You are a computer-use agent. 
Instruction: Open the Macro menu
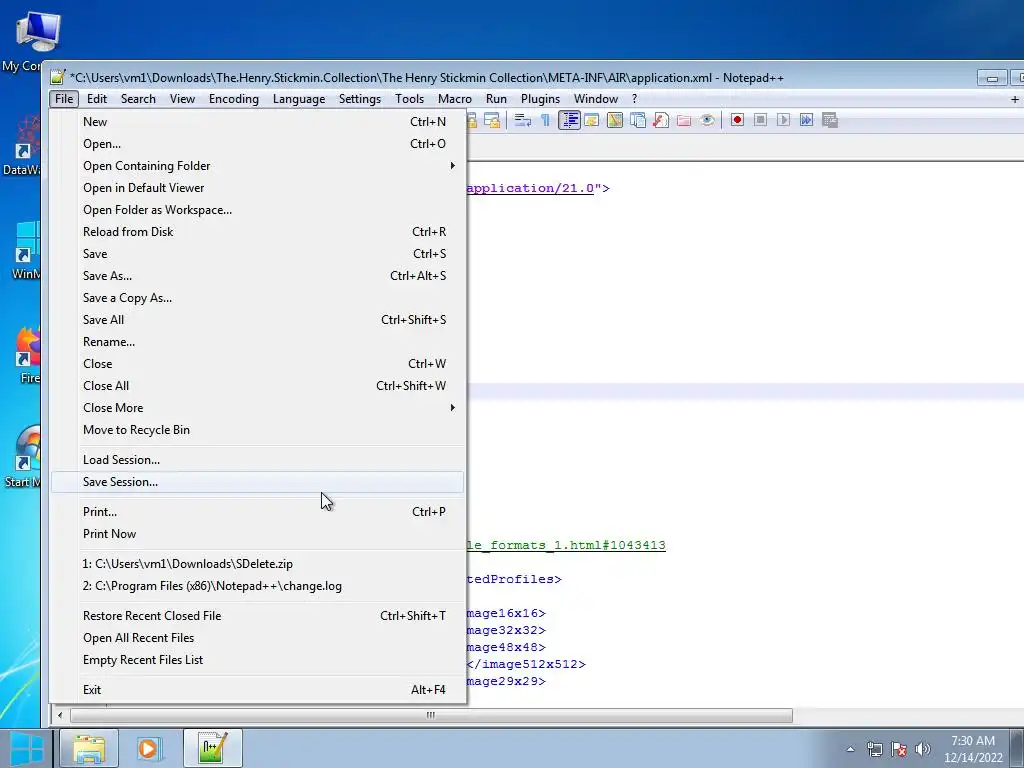[x=455, y=99]
